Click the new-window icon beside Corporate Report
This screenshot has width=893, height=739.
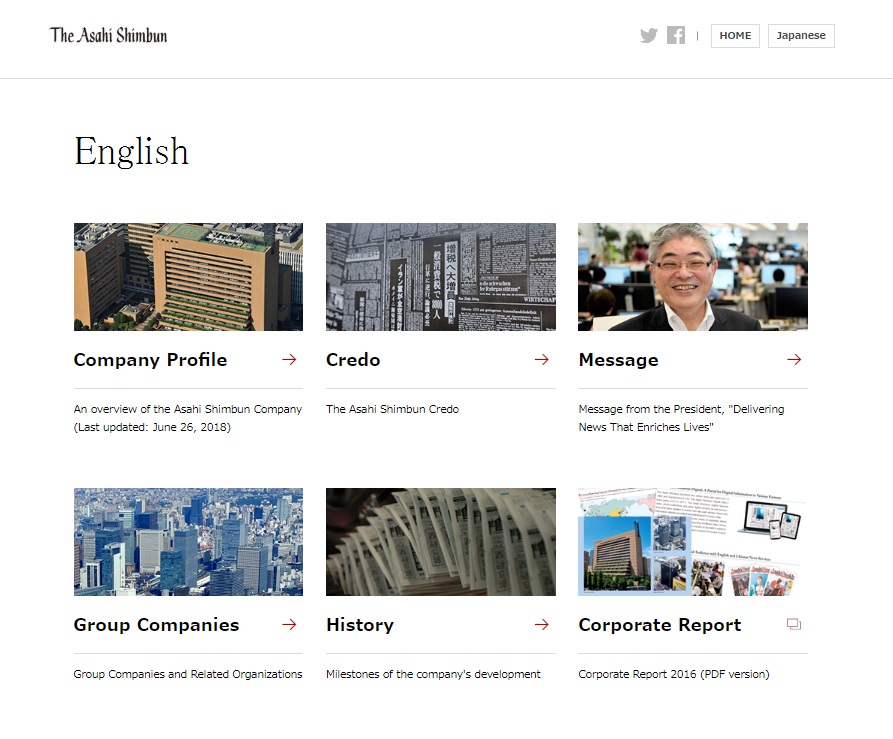pyautogui.click(x=794, y=625)
